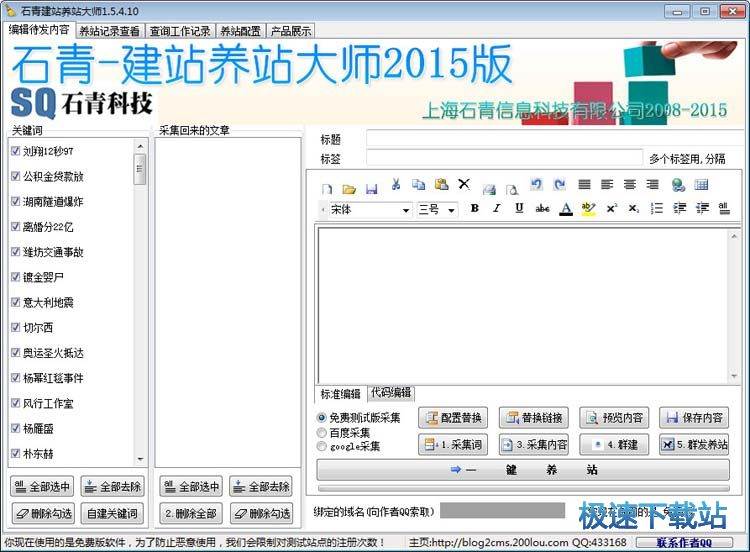Click the Insert hyperlink globe icon
Screen dimensions: 750x552
678,185
